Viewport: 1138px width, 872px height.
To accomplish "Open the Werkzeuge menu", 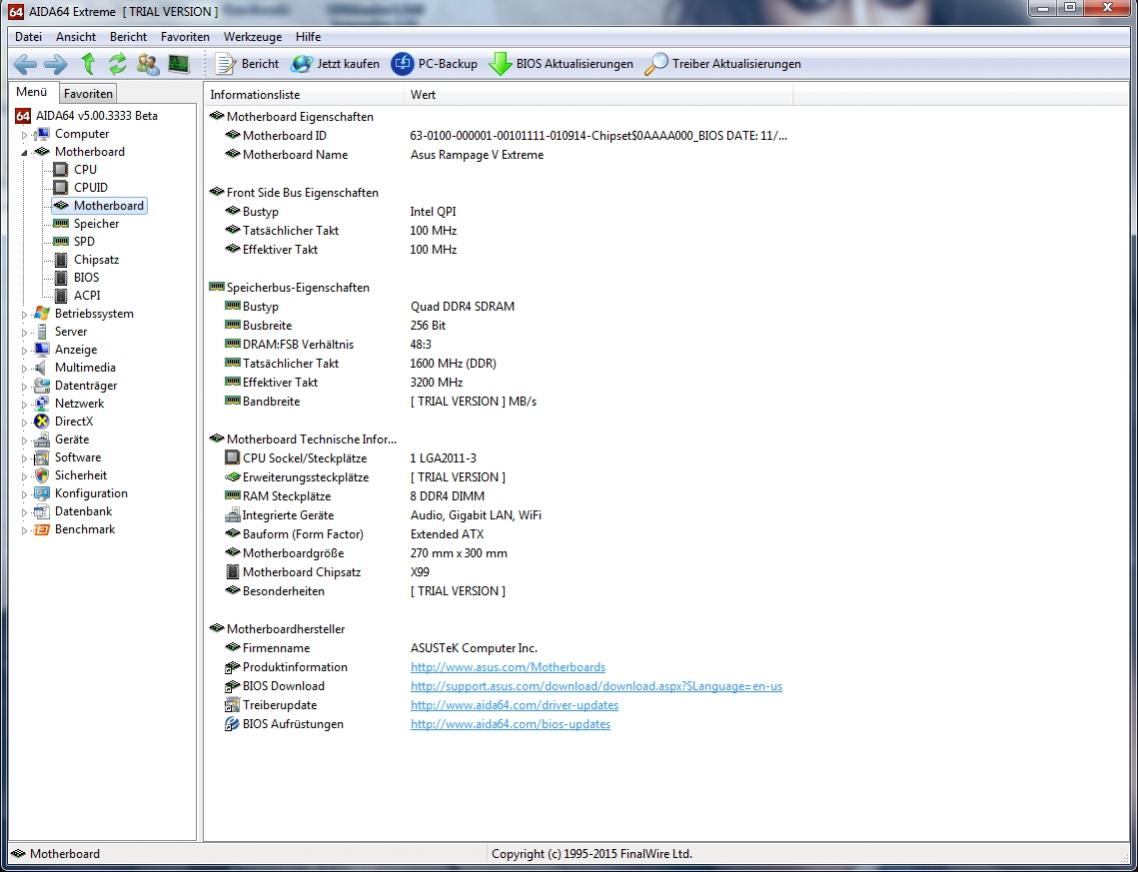I will [x=252, y=36].
